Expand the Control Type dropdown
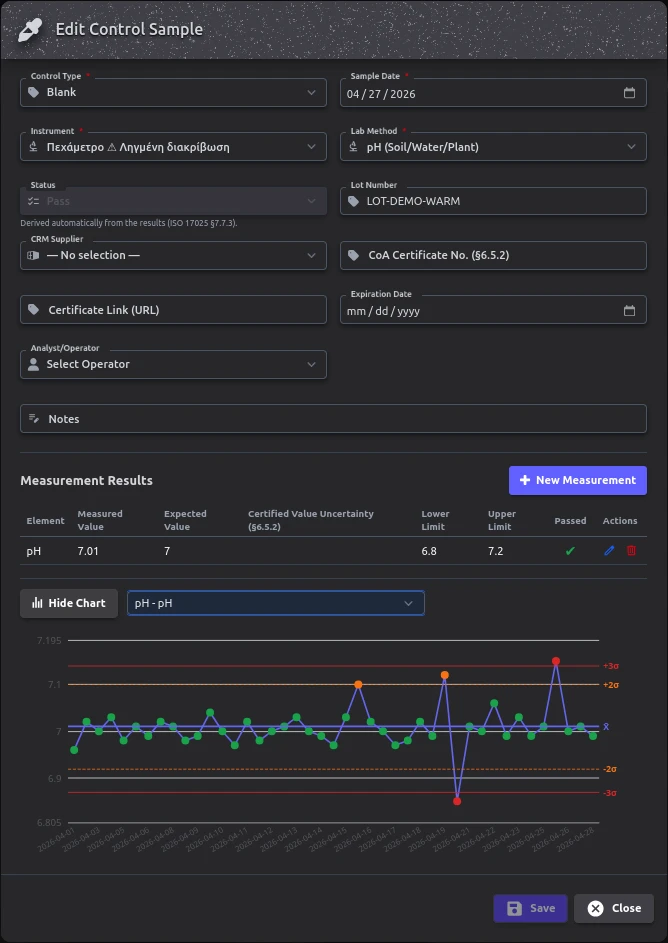This screenshot has height=943, width=668. click(x=311, y=93)
